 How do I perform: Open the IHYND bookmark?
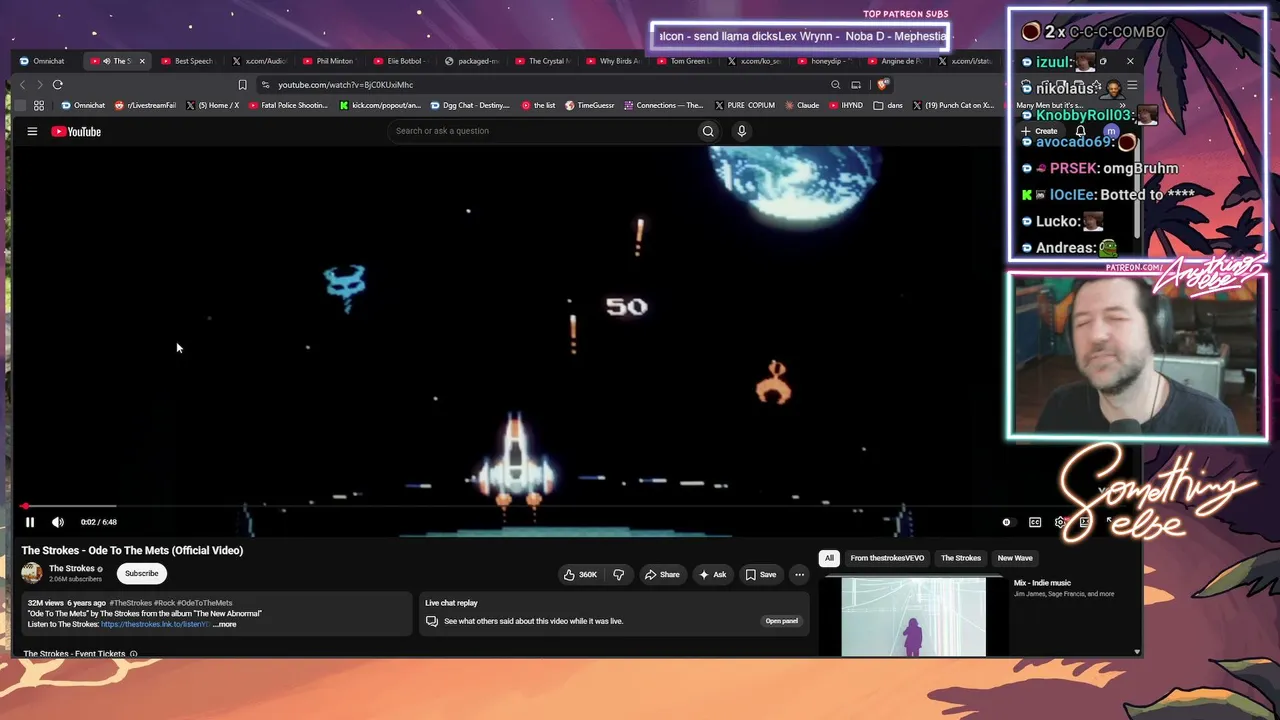click(846, 105)
